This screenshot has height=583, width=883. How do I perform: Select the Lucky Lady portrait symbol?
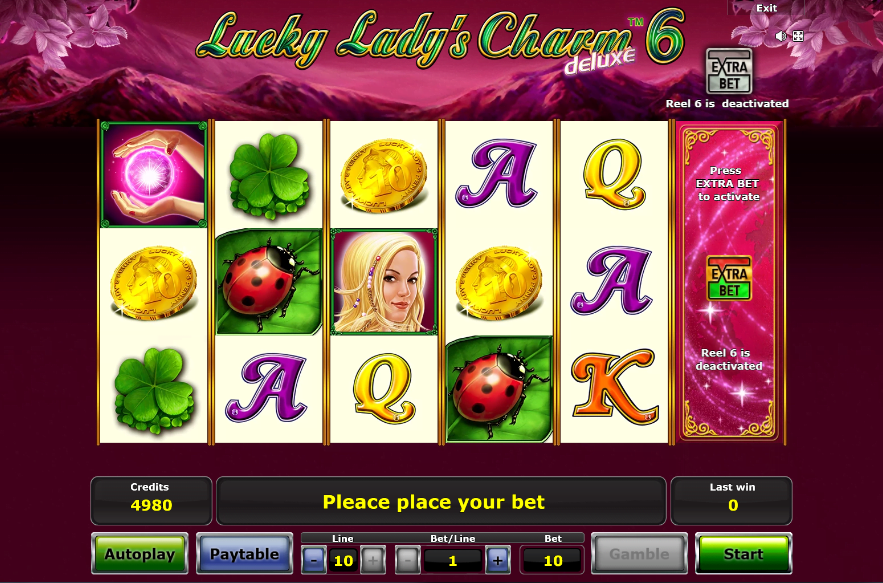[384, 281]
